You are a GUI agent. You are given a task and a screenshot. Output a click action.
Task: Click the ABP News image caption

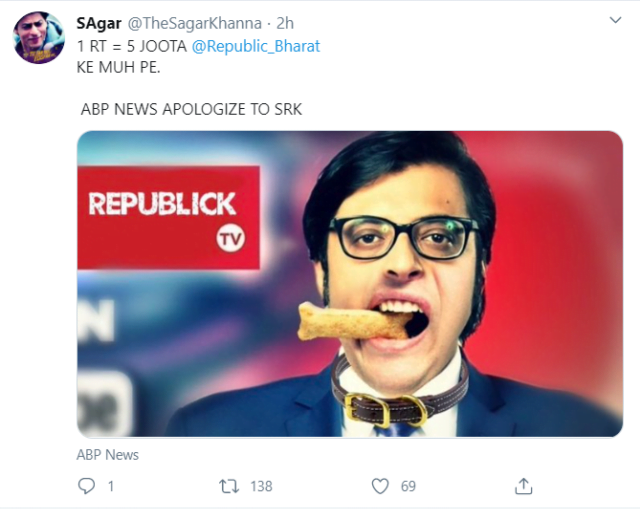coord(108,454)
